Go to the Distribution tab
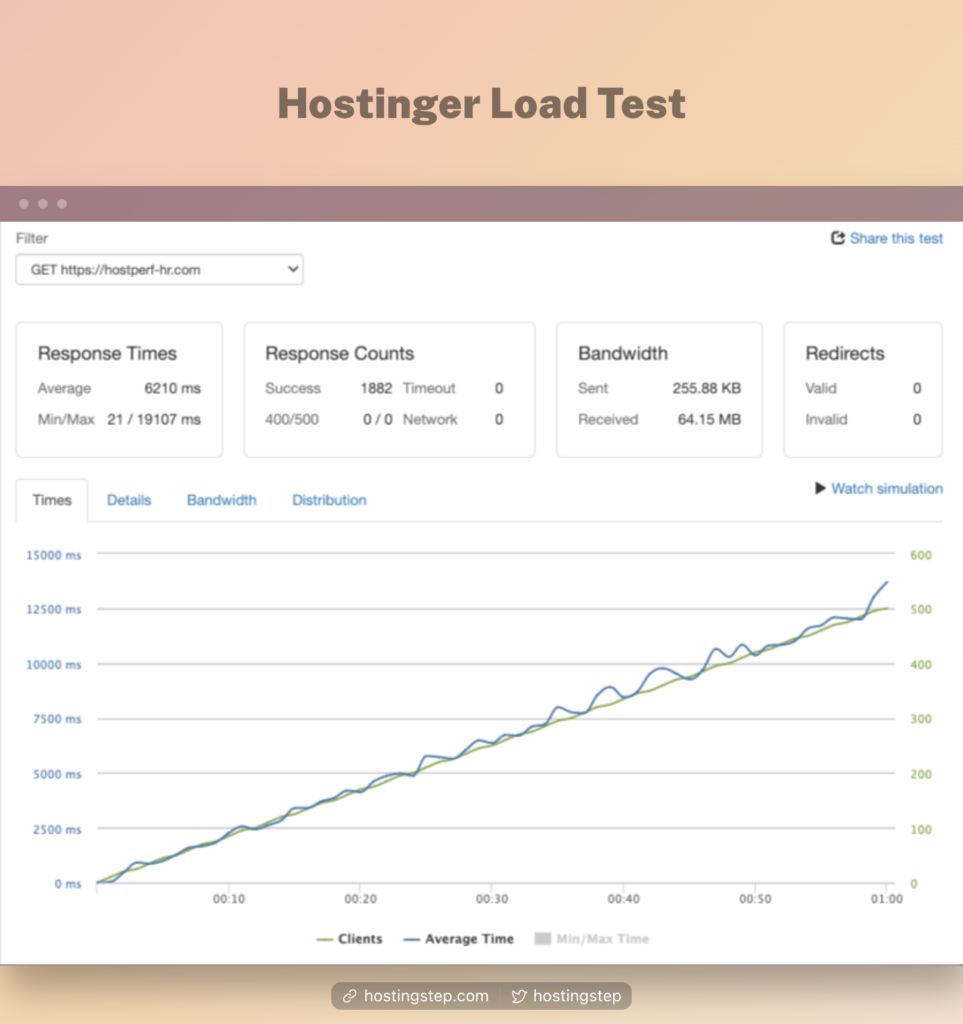The height and width of the screenshot is (1024, 963). [x=329, y=500]
